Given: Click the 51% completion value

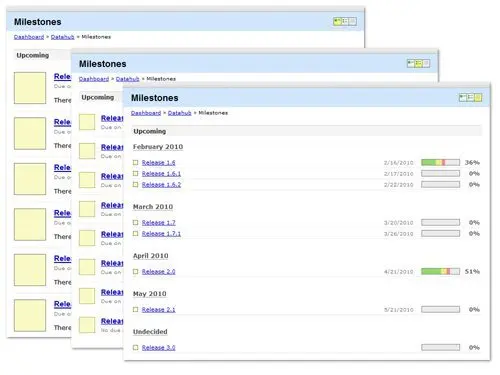Looking at the screenshot, I should click(472, 272).
